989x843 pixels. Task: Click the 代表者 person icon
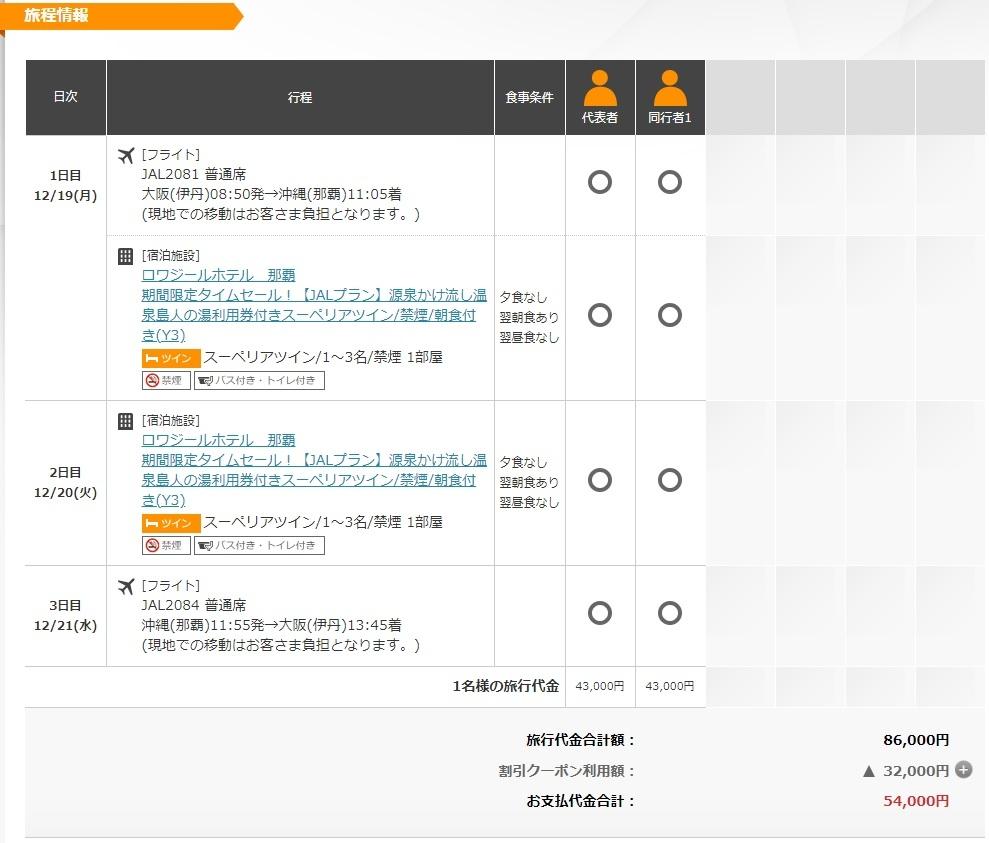600,90
